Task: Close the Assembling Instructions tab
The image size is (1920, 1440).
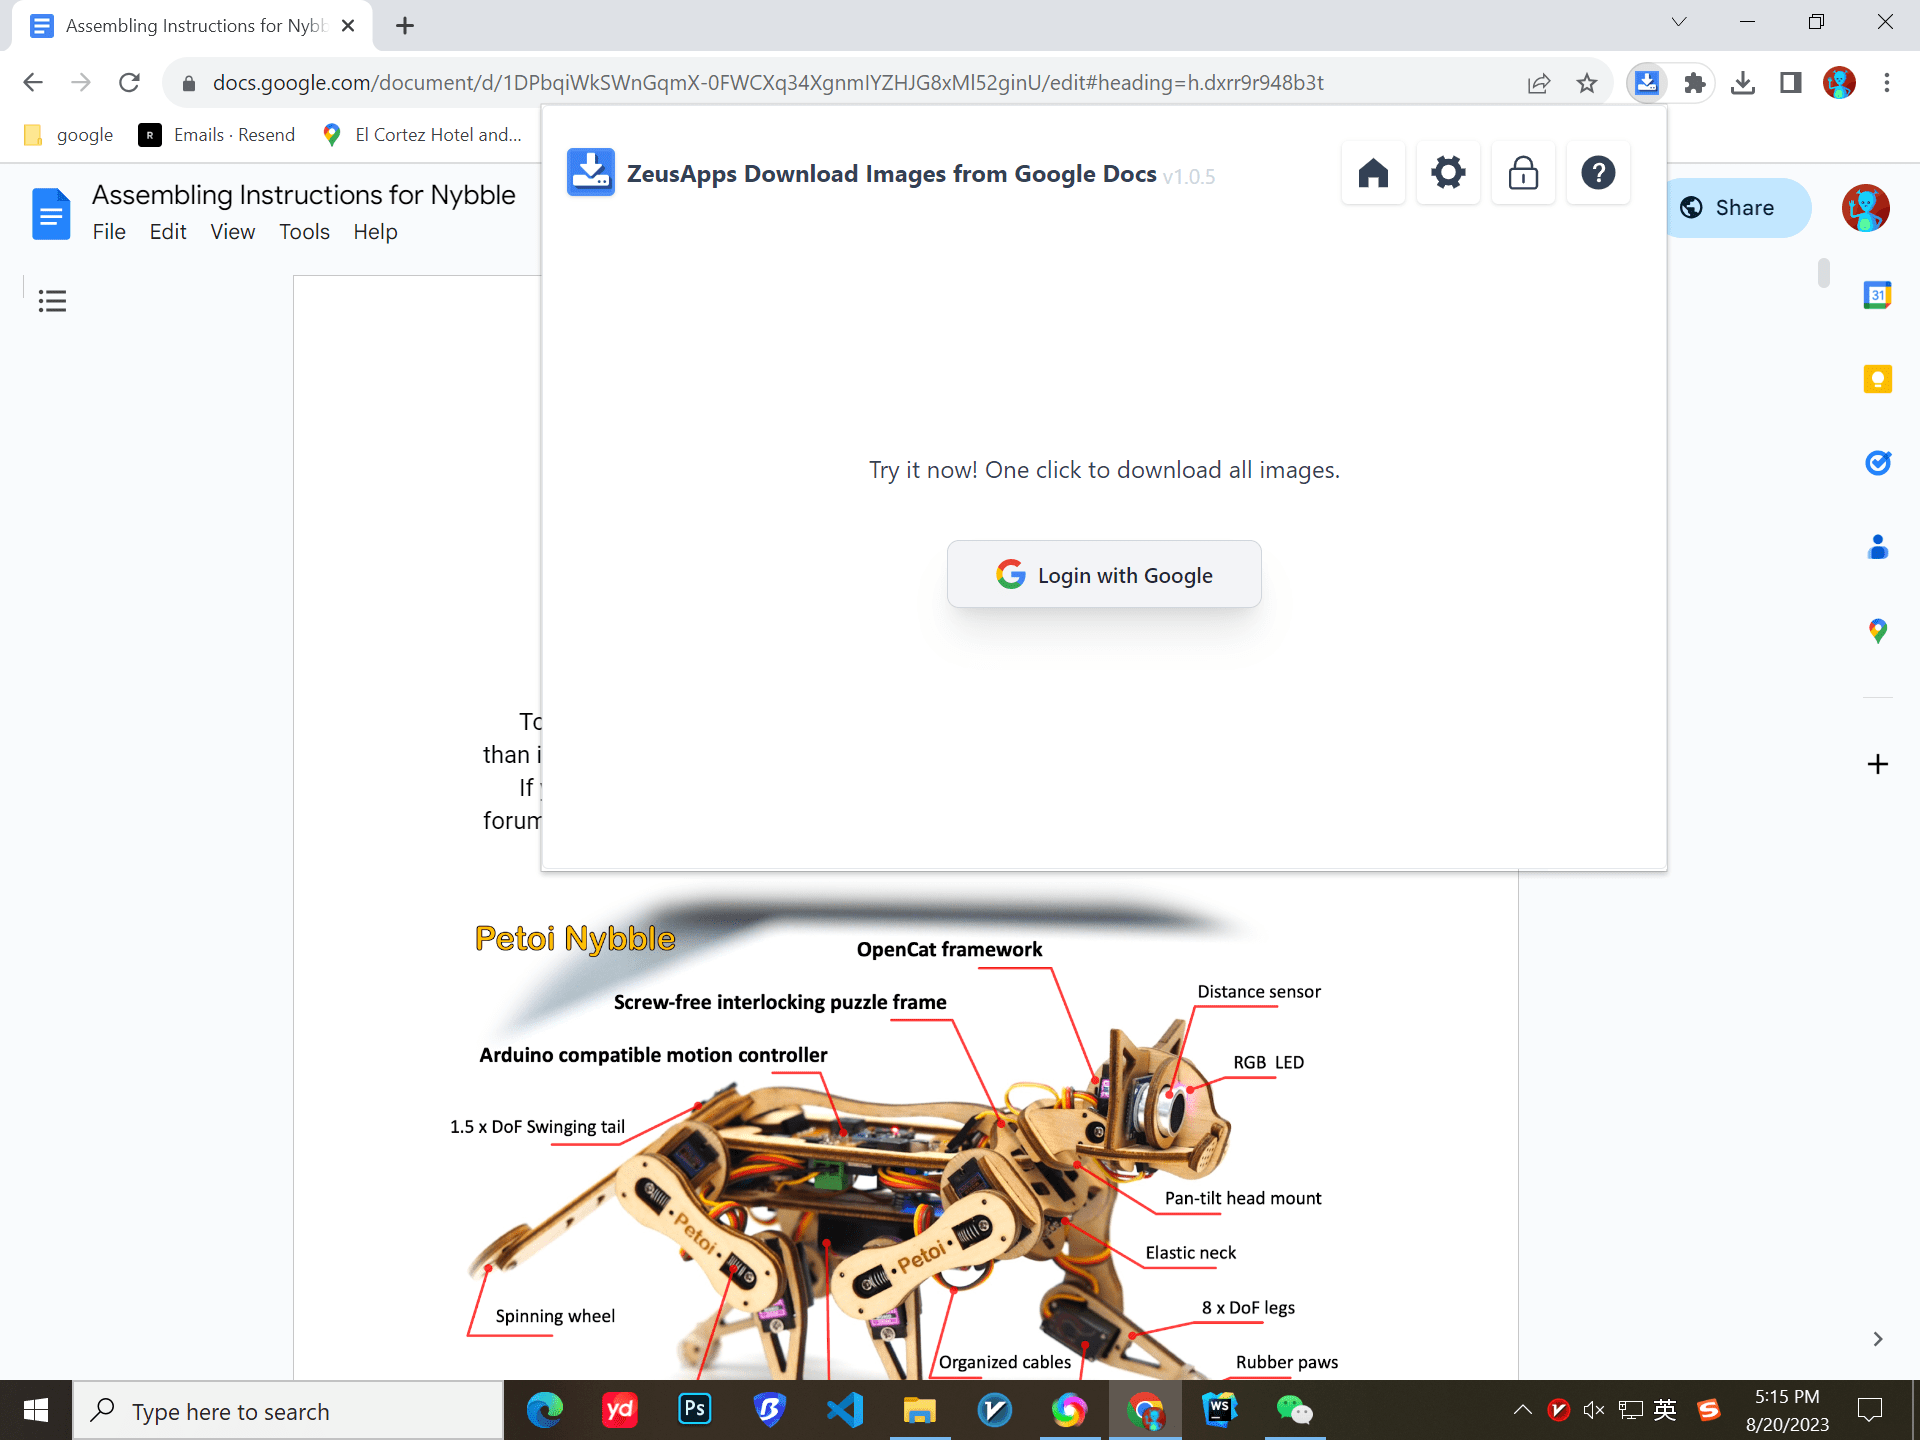Action: tap(348, 26)
